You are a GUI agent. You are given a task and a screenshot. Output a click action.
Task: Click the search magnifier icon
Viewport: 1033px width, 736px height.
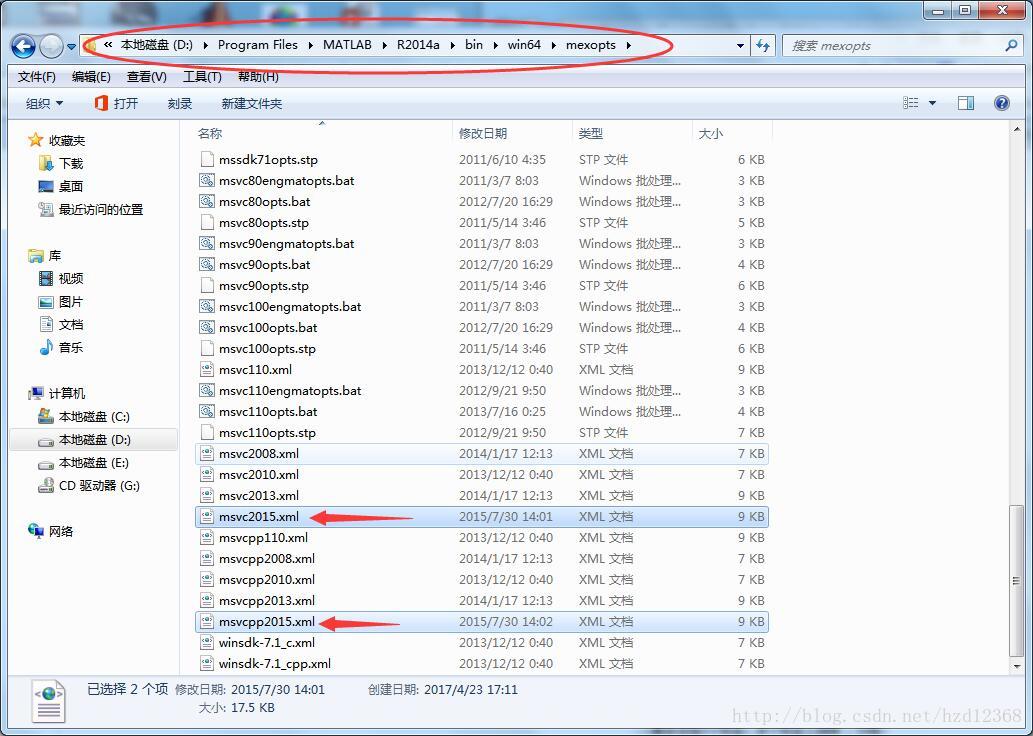click(1011, 45)
